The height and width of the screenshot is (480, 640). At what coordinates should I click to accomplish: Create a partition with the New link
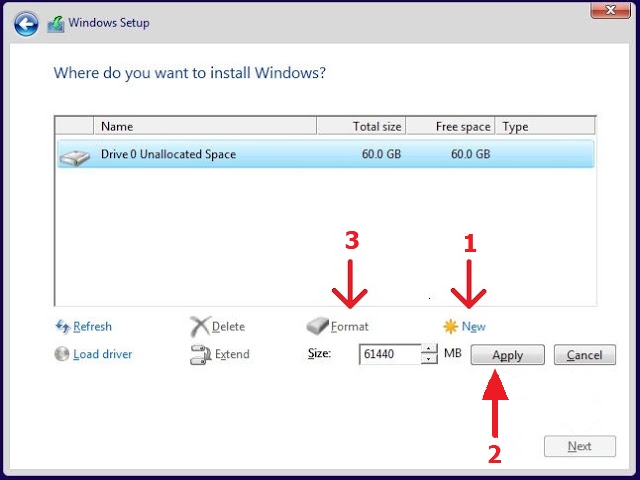coord(473,327)
